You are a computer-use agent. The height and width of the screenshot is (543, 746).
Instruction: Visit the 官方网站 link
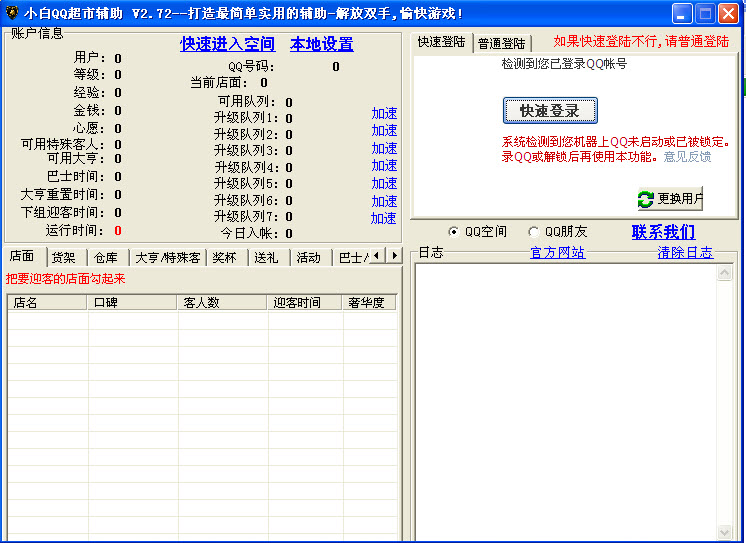tap(557, 253)
